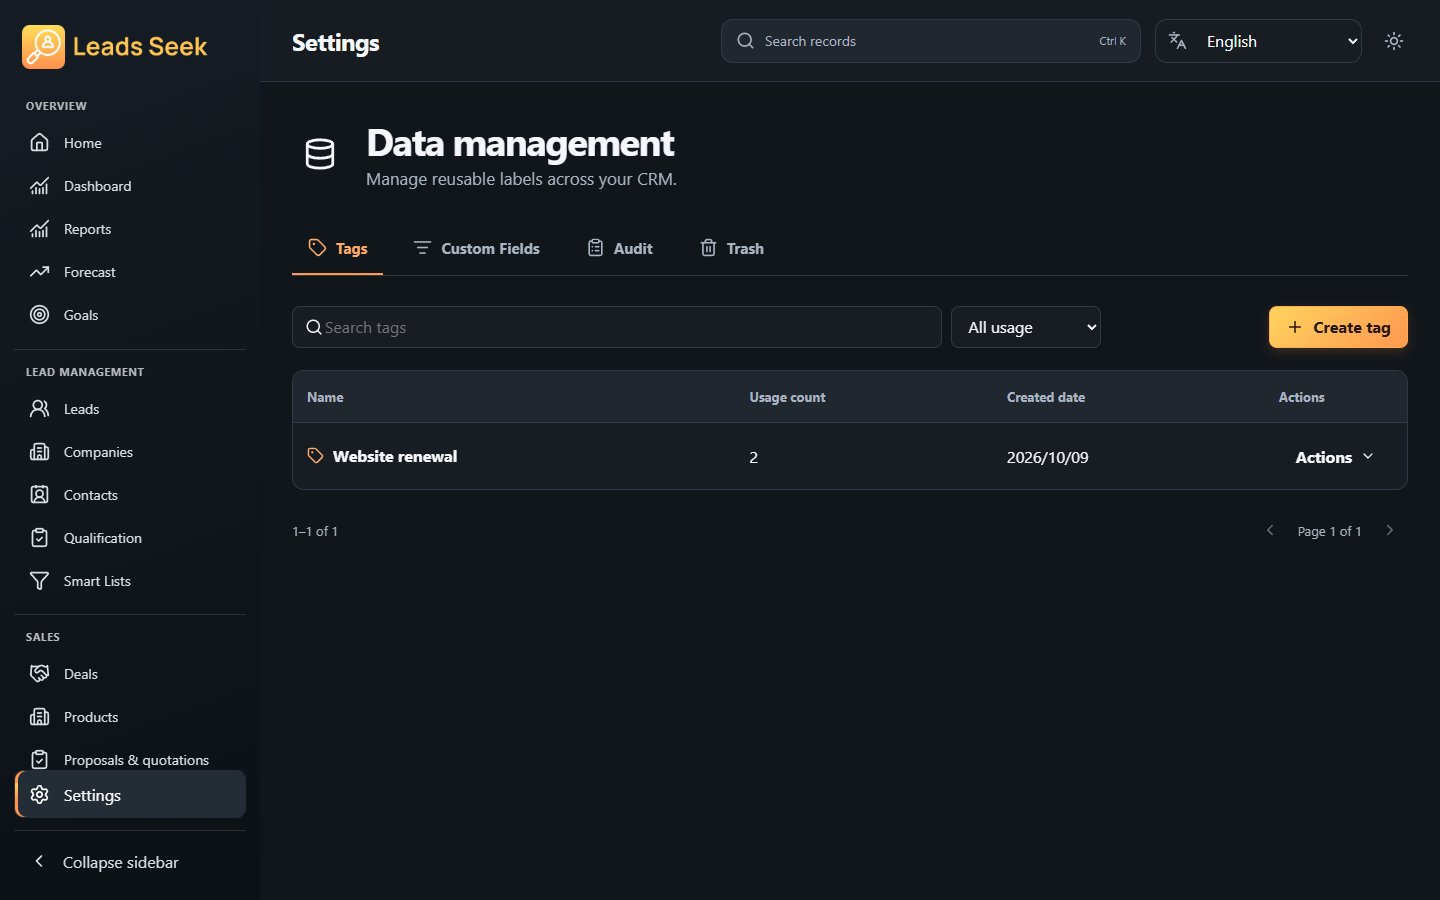1440x900 pixels.
Task: Open the Leads list
Action: pyautogui.click(x=130, y=409)
